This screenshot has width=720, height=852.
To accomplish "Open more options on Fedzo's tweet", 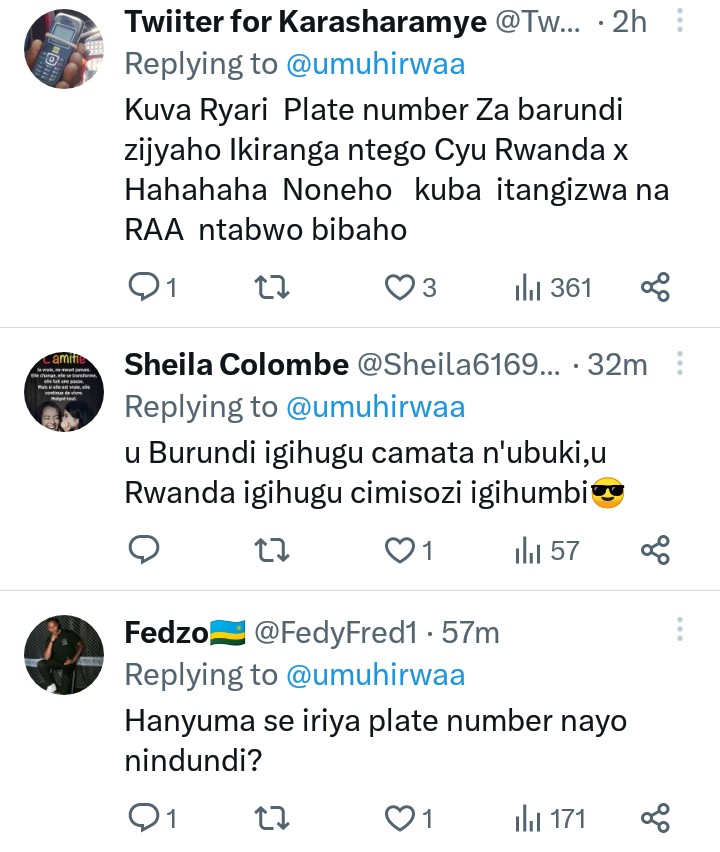I will point(680,631).
